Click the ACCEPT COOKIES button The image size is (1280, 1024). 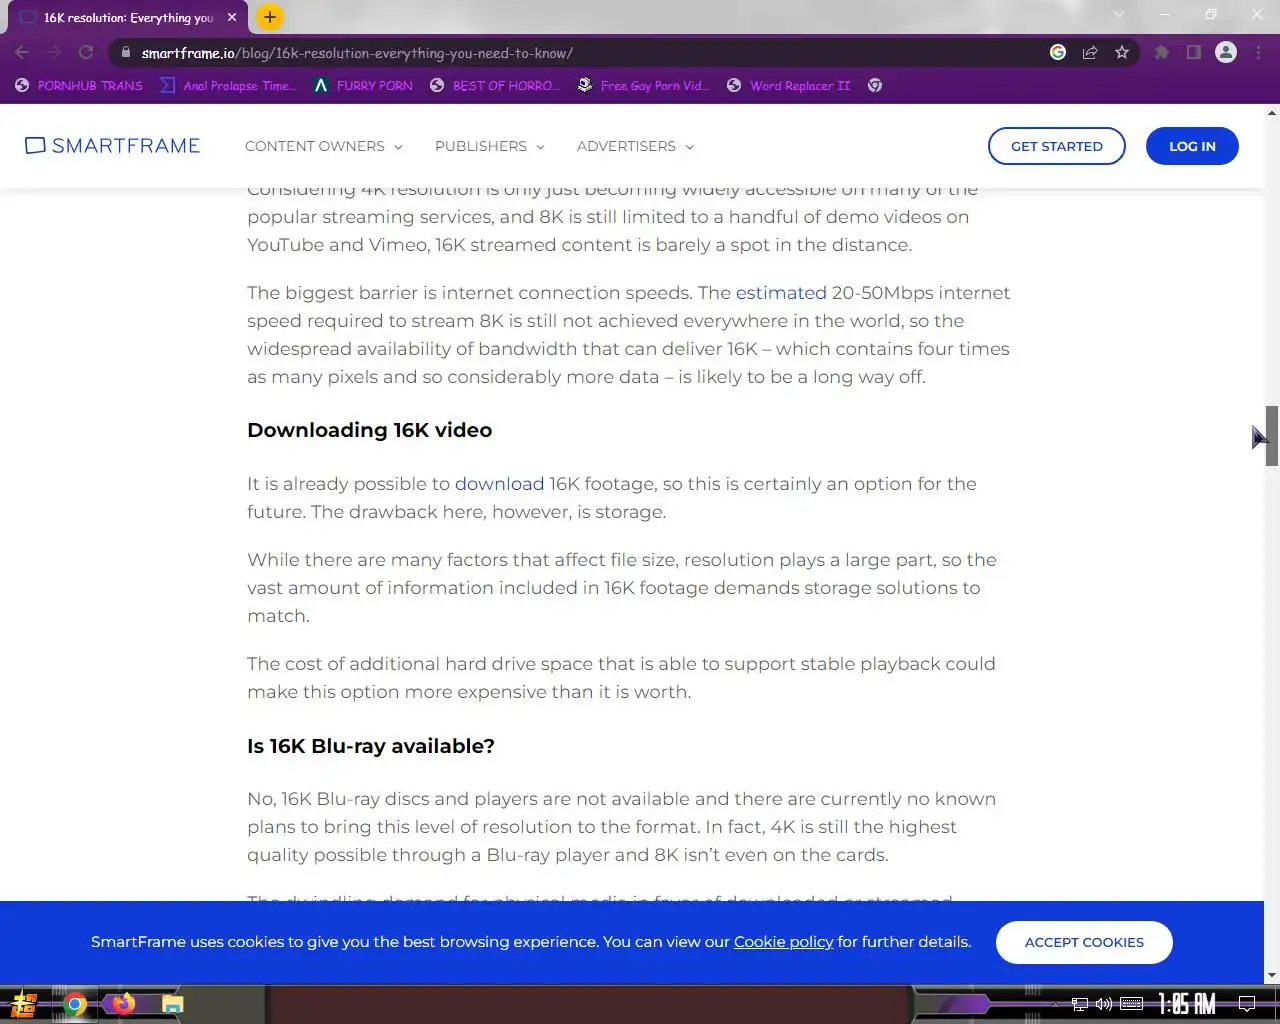click(x=1084, y=942)
